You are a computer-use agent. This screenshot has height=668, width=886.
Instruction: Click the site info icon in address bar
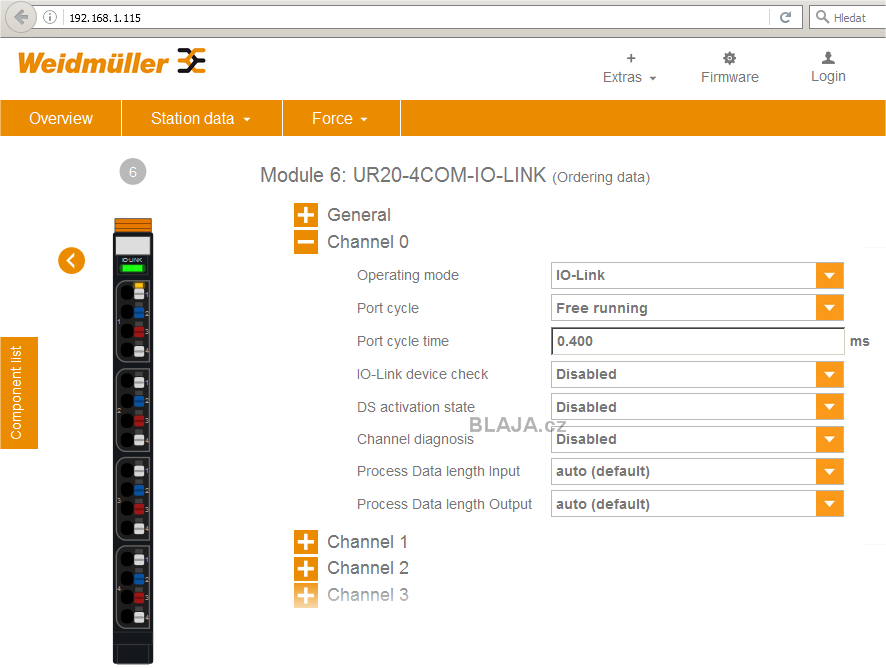click(50, 18)
